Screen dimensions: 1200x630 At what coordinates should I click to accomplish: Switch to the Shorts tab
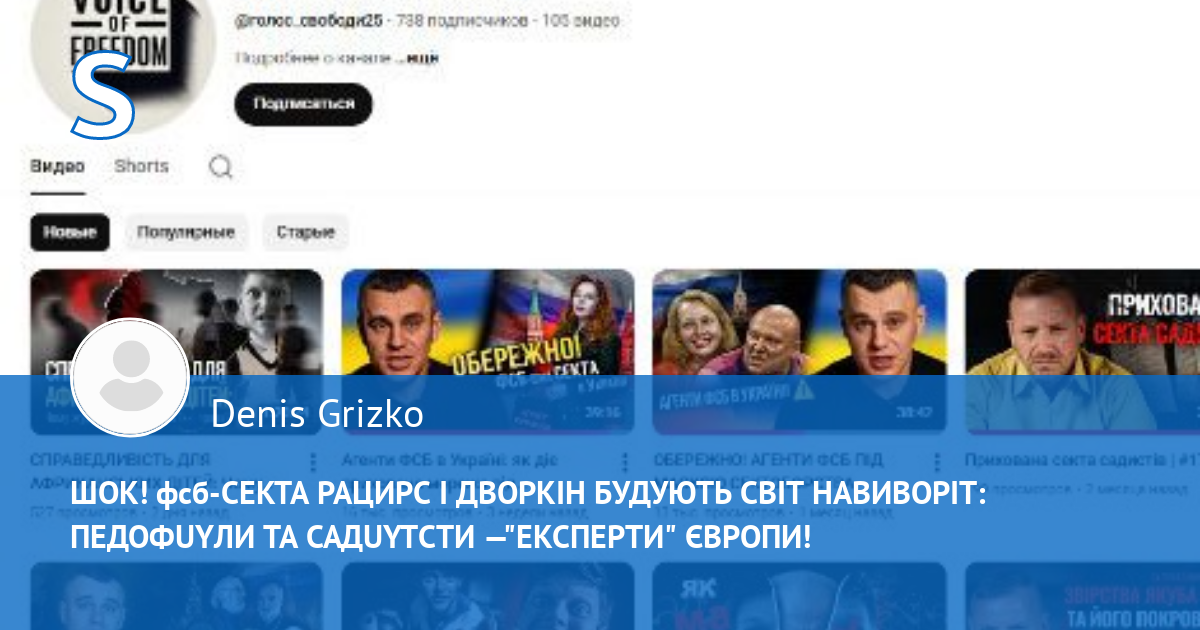pos(141,167)
